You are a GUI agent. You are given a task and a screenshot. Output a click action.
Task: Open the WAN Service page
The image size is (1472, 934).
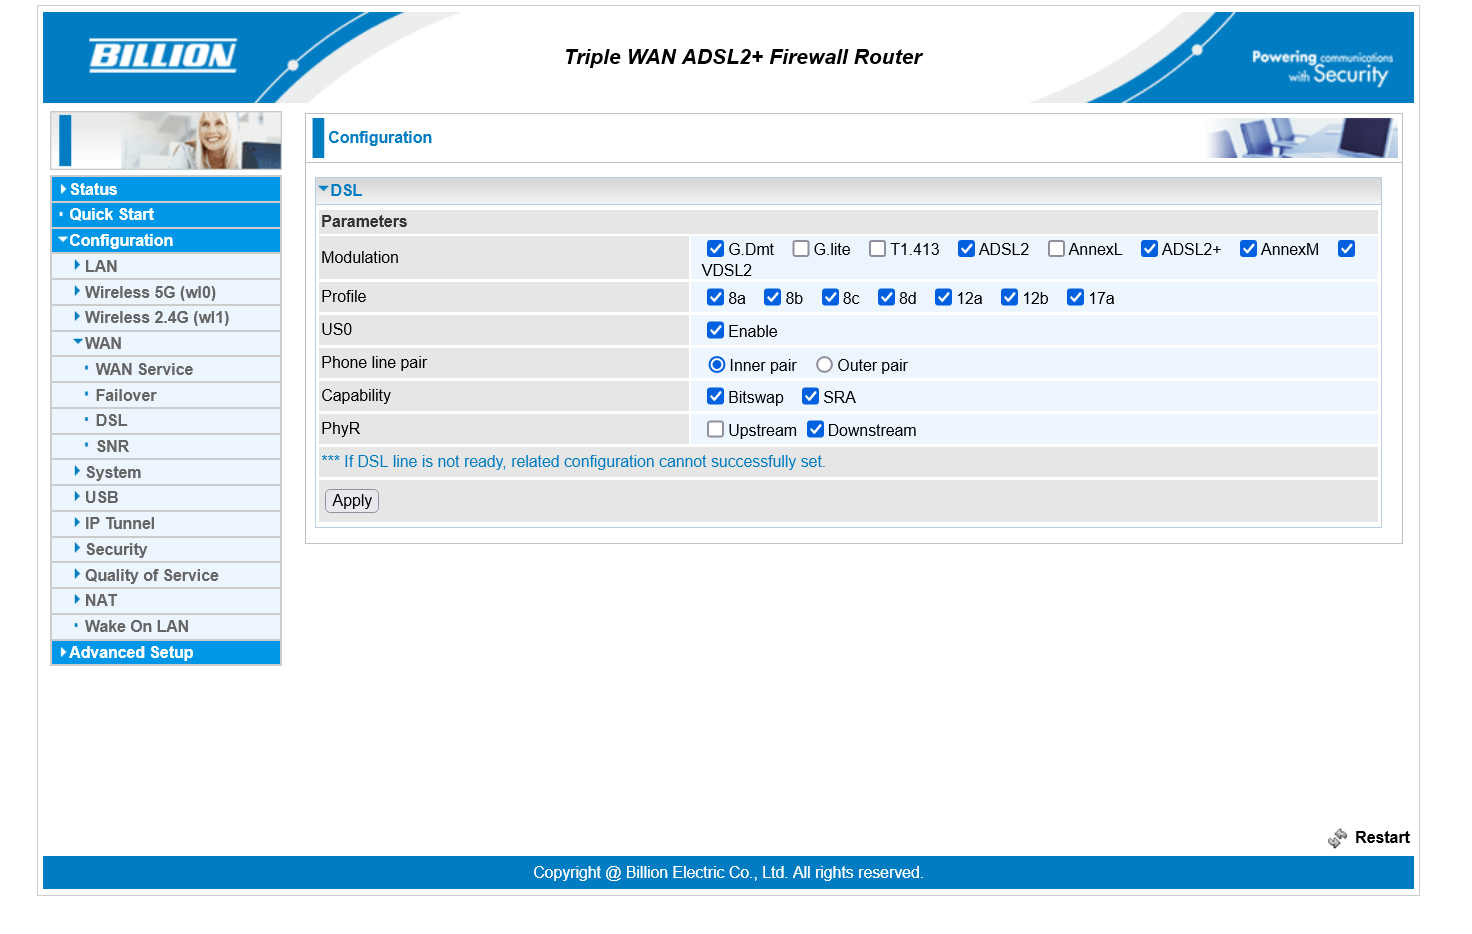(144, 369)
